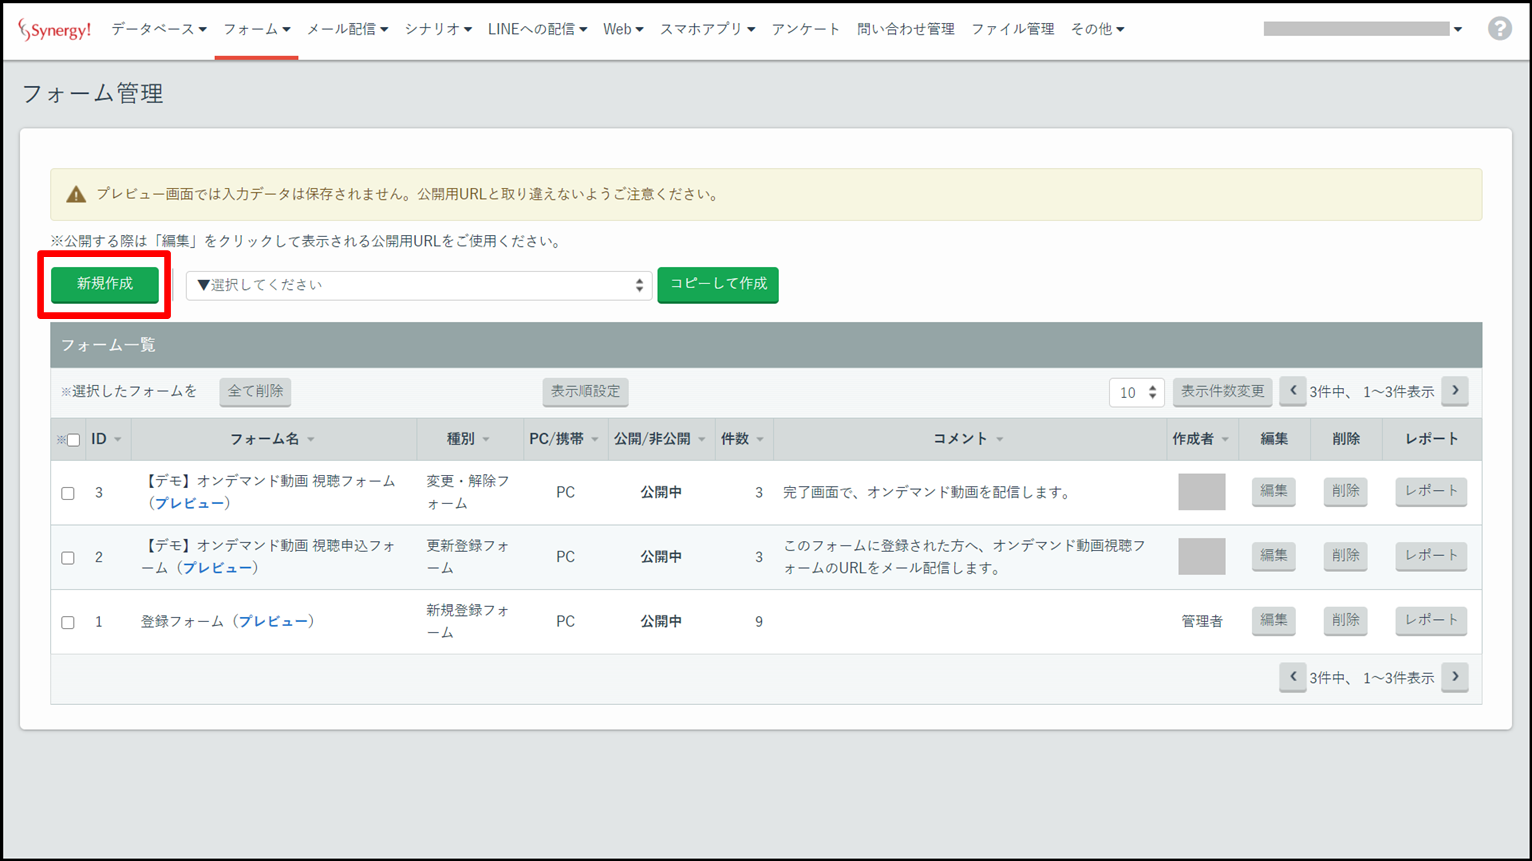Viewport: 1532px width, 861px height.
Task: Sort by フォーム名 column arrow
Action: pos(311,440)
